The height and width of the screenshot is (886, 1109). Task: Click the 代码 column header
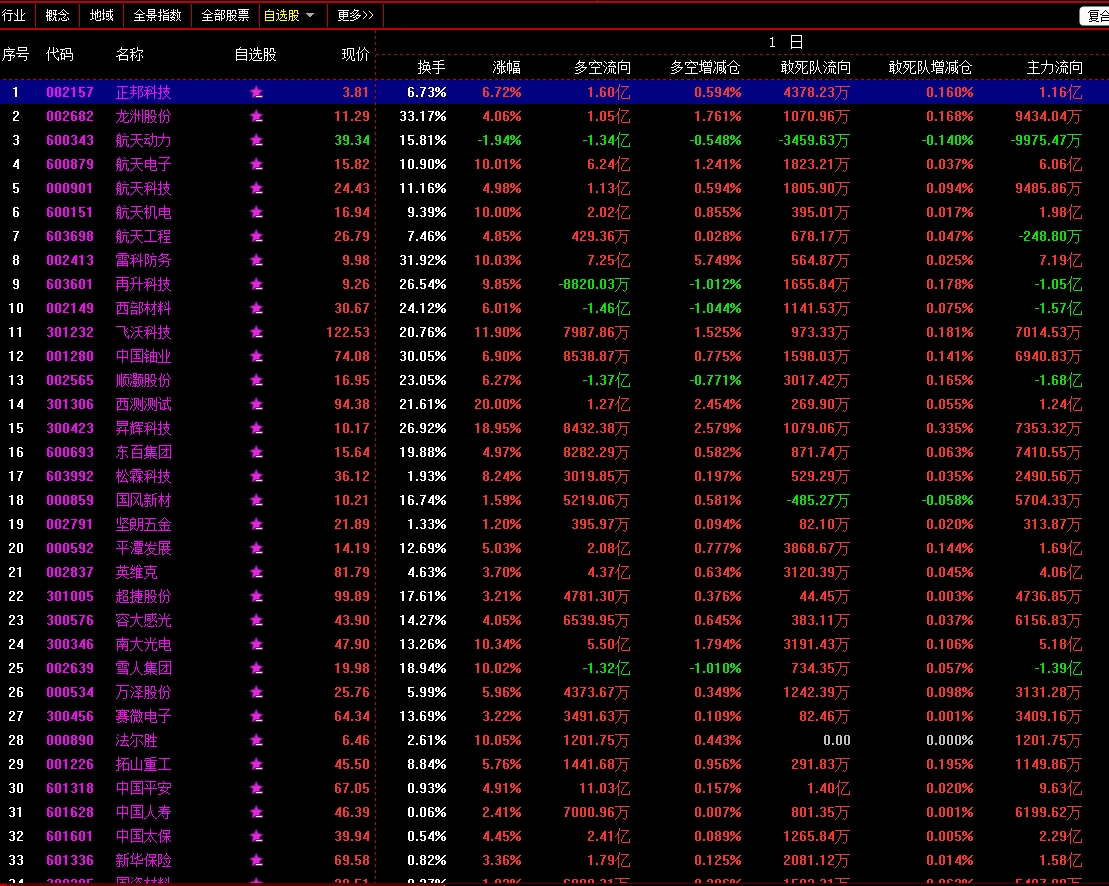[x=59, y=54]
